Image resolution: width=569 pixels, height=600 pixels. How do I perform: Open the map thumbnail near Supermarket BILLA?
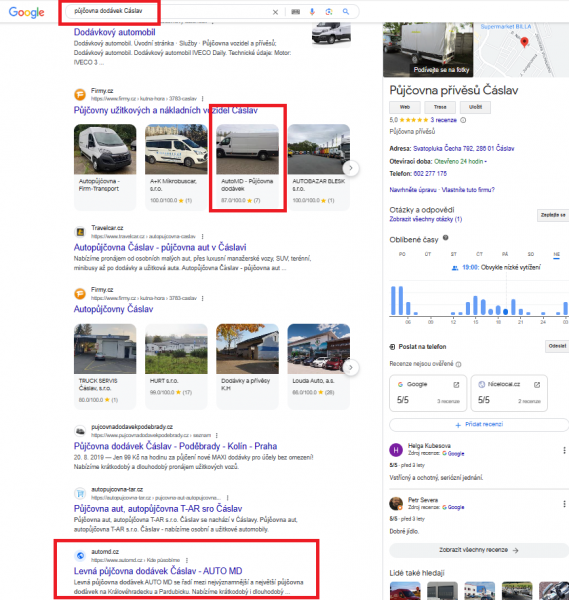[522, 49]
